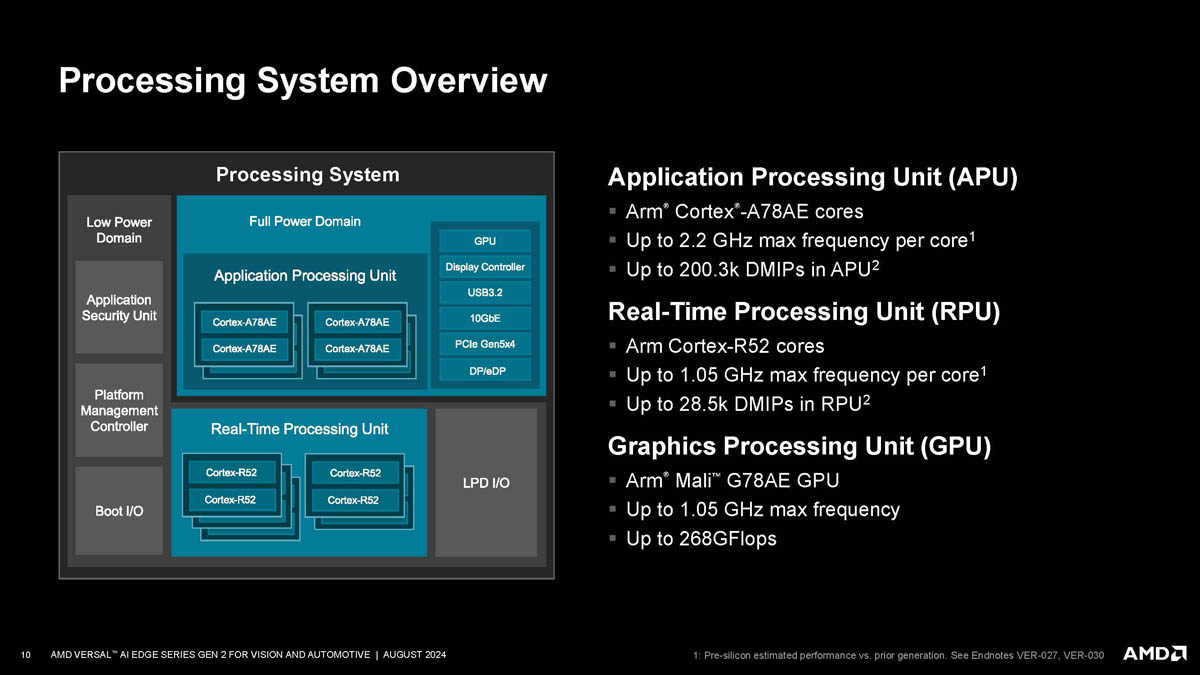Select the slide number 10
This screenshot has width=1200, height=675.
(x=27, y=655)
